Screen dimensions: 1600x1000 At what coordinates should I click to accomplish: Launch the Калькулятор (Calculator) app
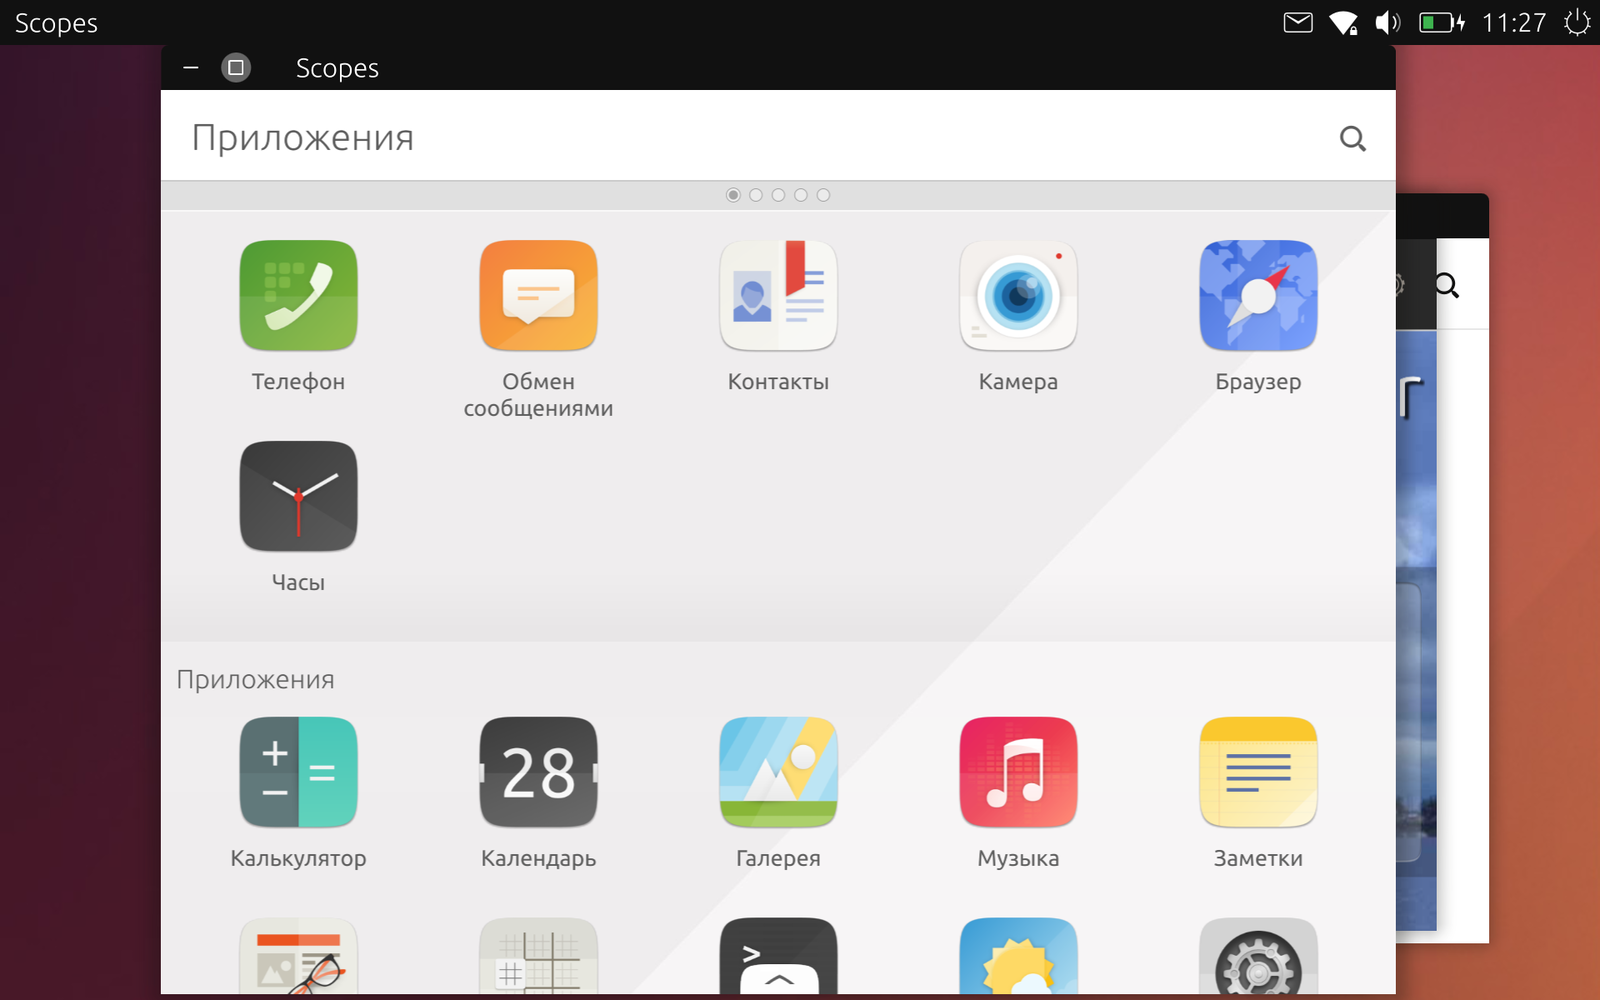click(x=298, y=773)
